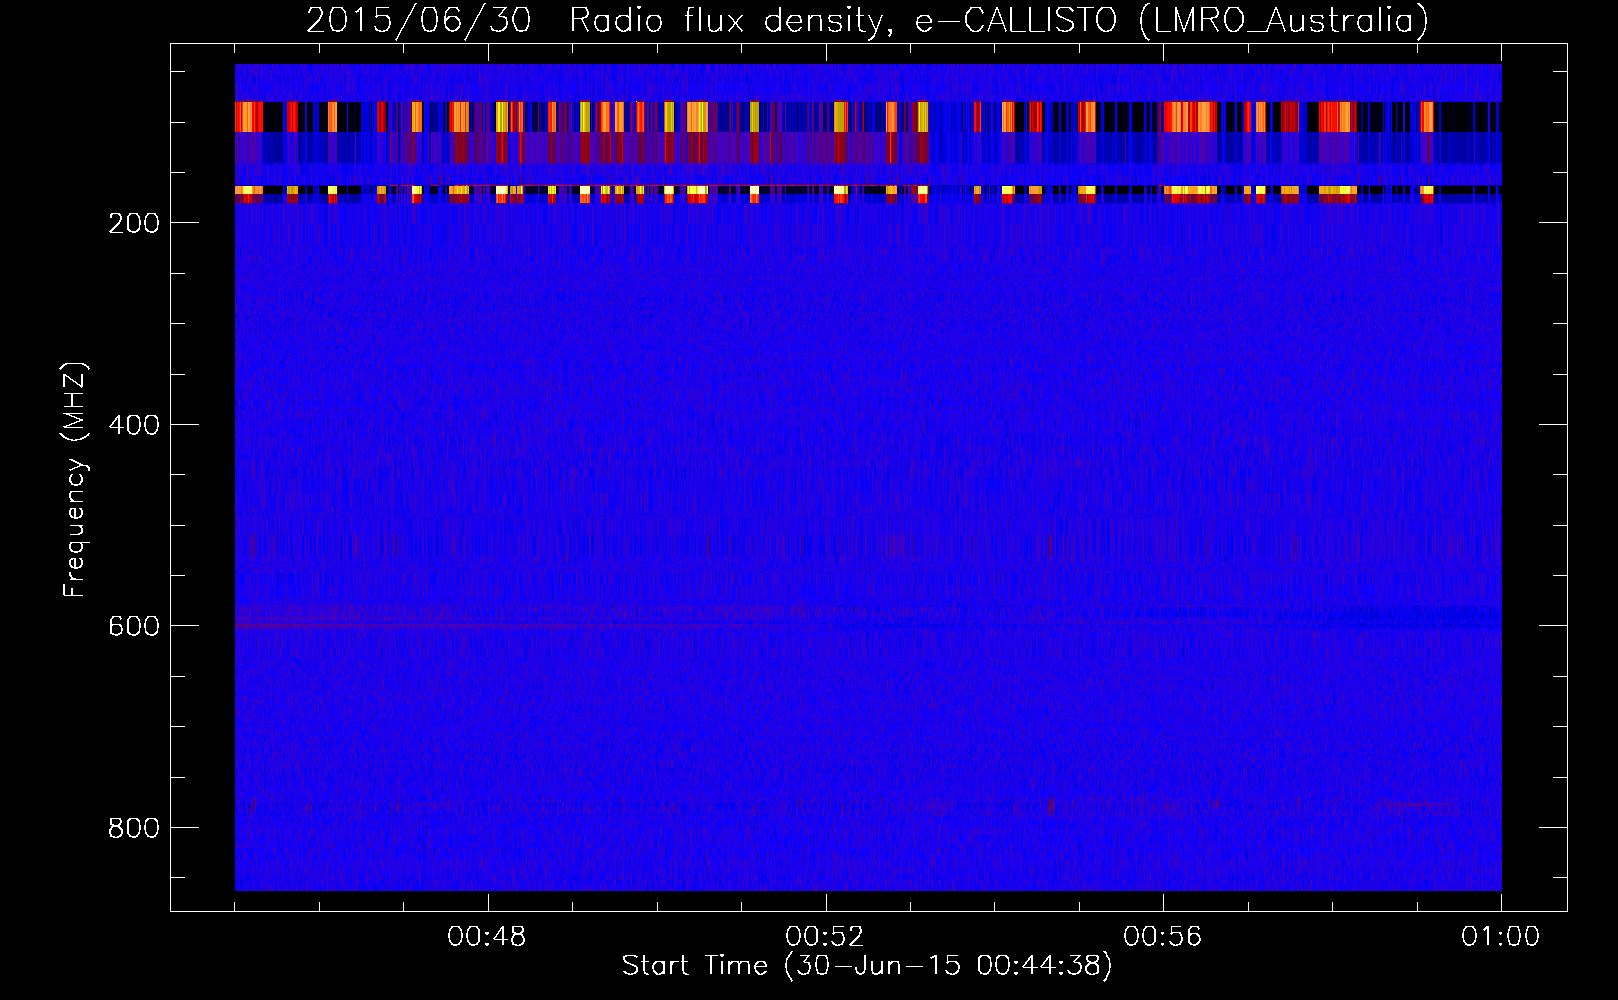Viewport: 1618px width, 1000px height.
Task: Click the 800 frequency tick label
Action: [133, 828]
